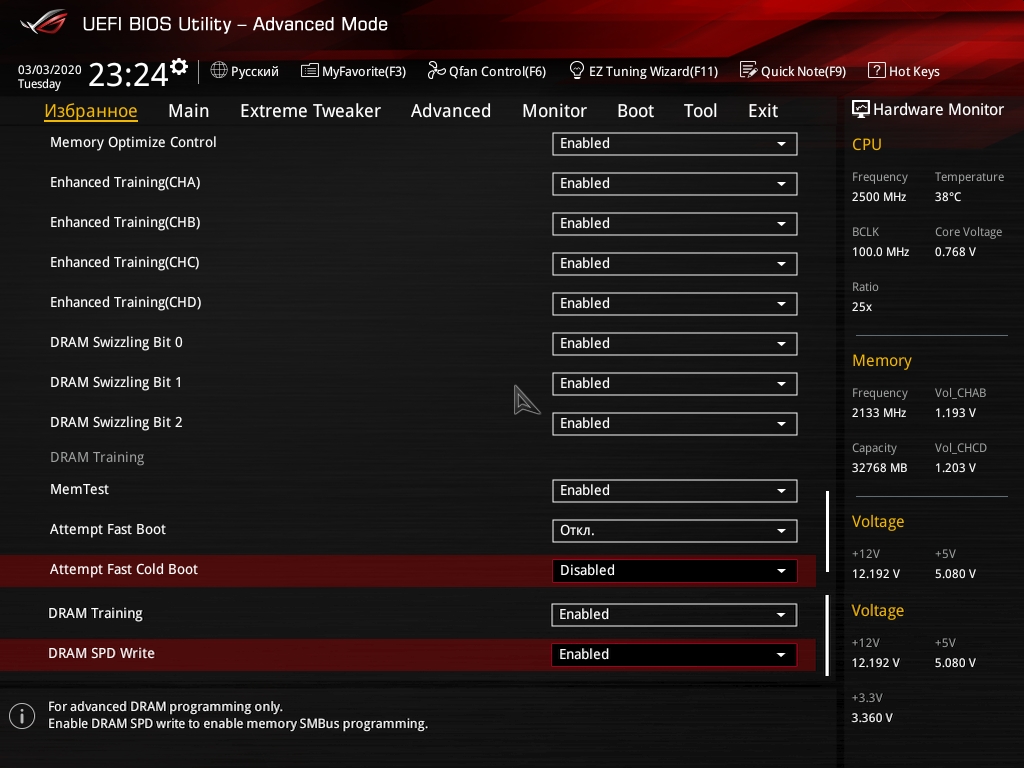
Task: Click the 23:24 clock display
Action: coord(128,74)
